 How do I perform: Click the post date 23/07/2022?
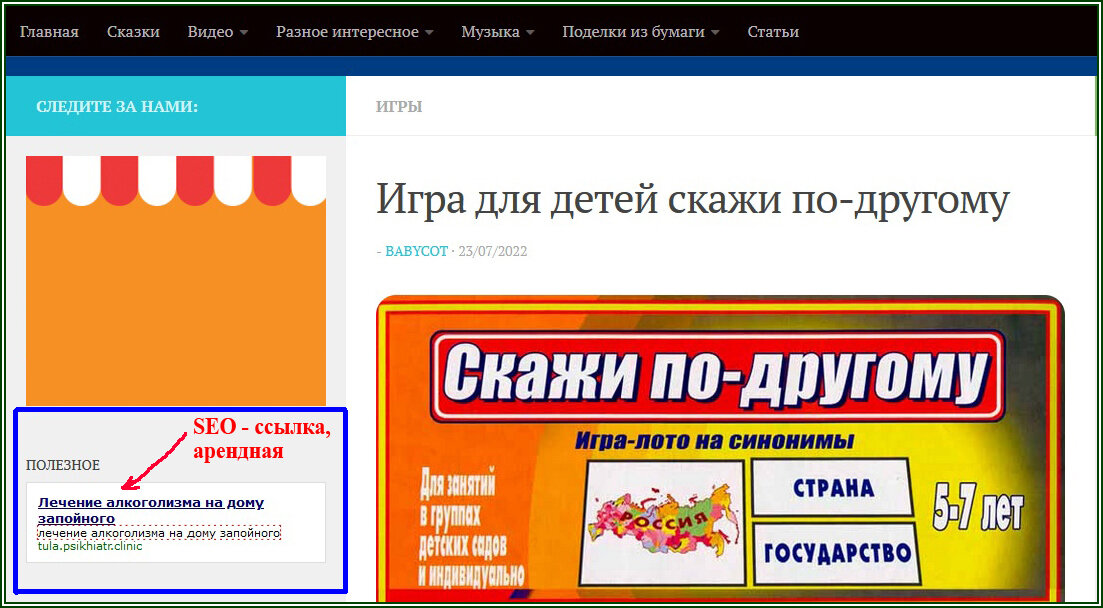click(492, 251)
